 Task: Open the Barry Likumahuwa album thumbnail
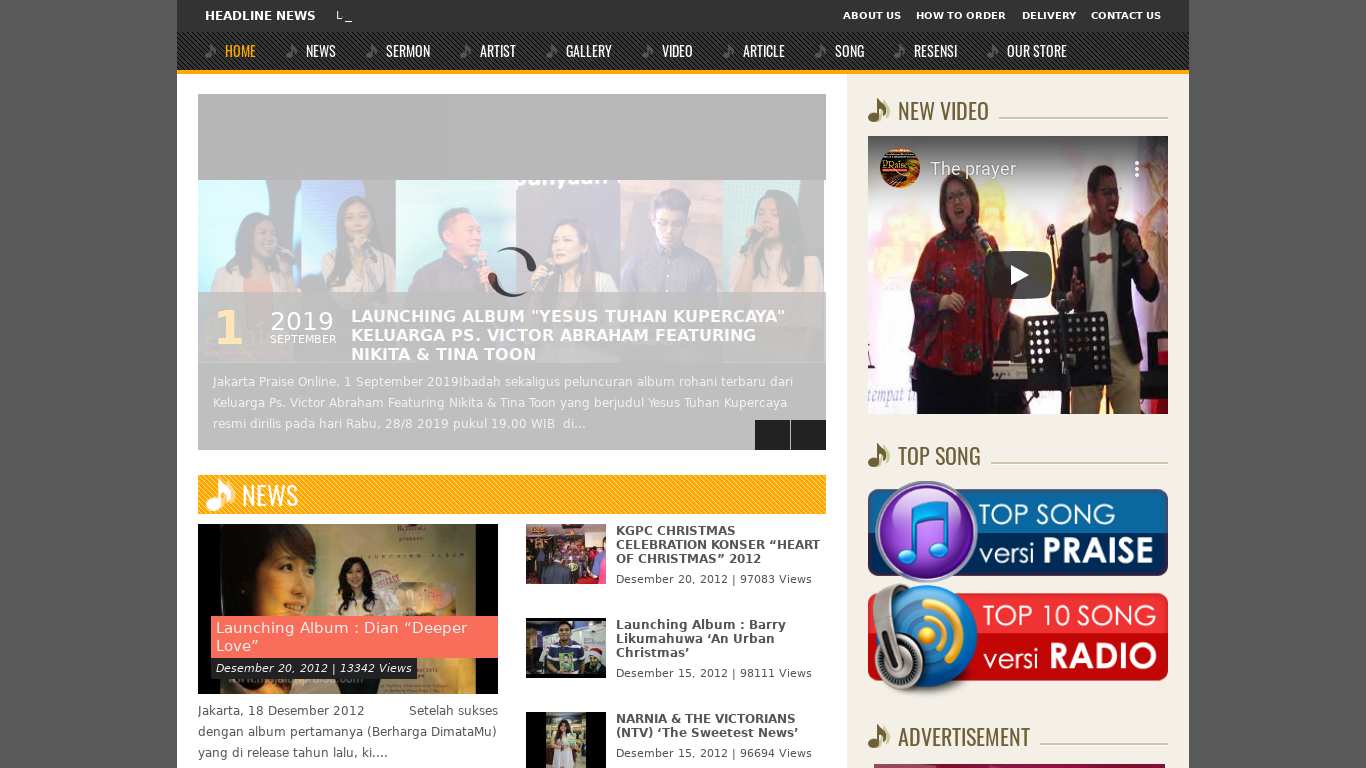click(566, 648)
